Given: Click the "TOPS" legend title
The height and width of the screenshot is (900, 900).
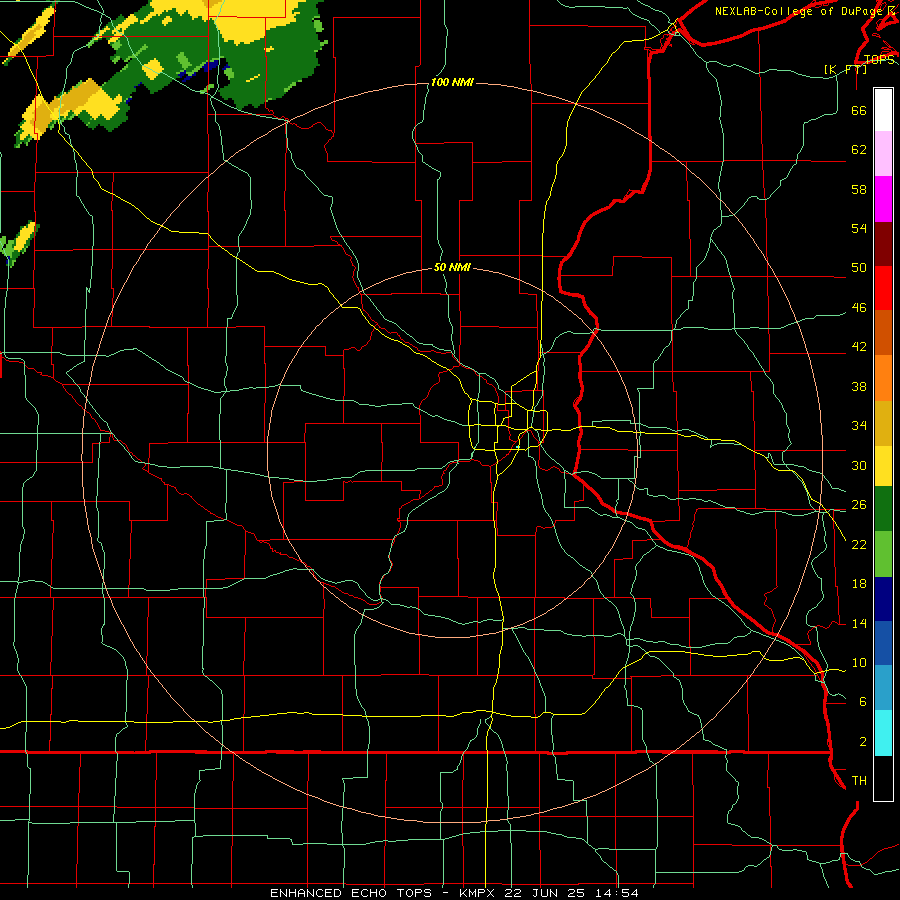Looking at the screenshot, I should 879,60.
